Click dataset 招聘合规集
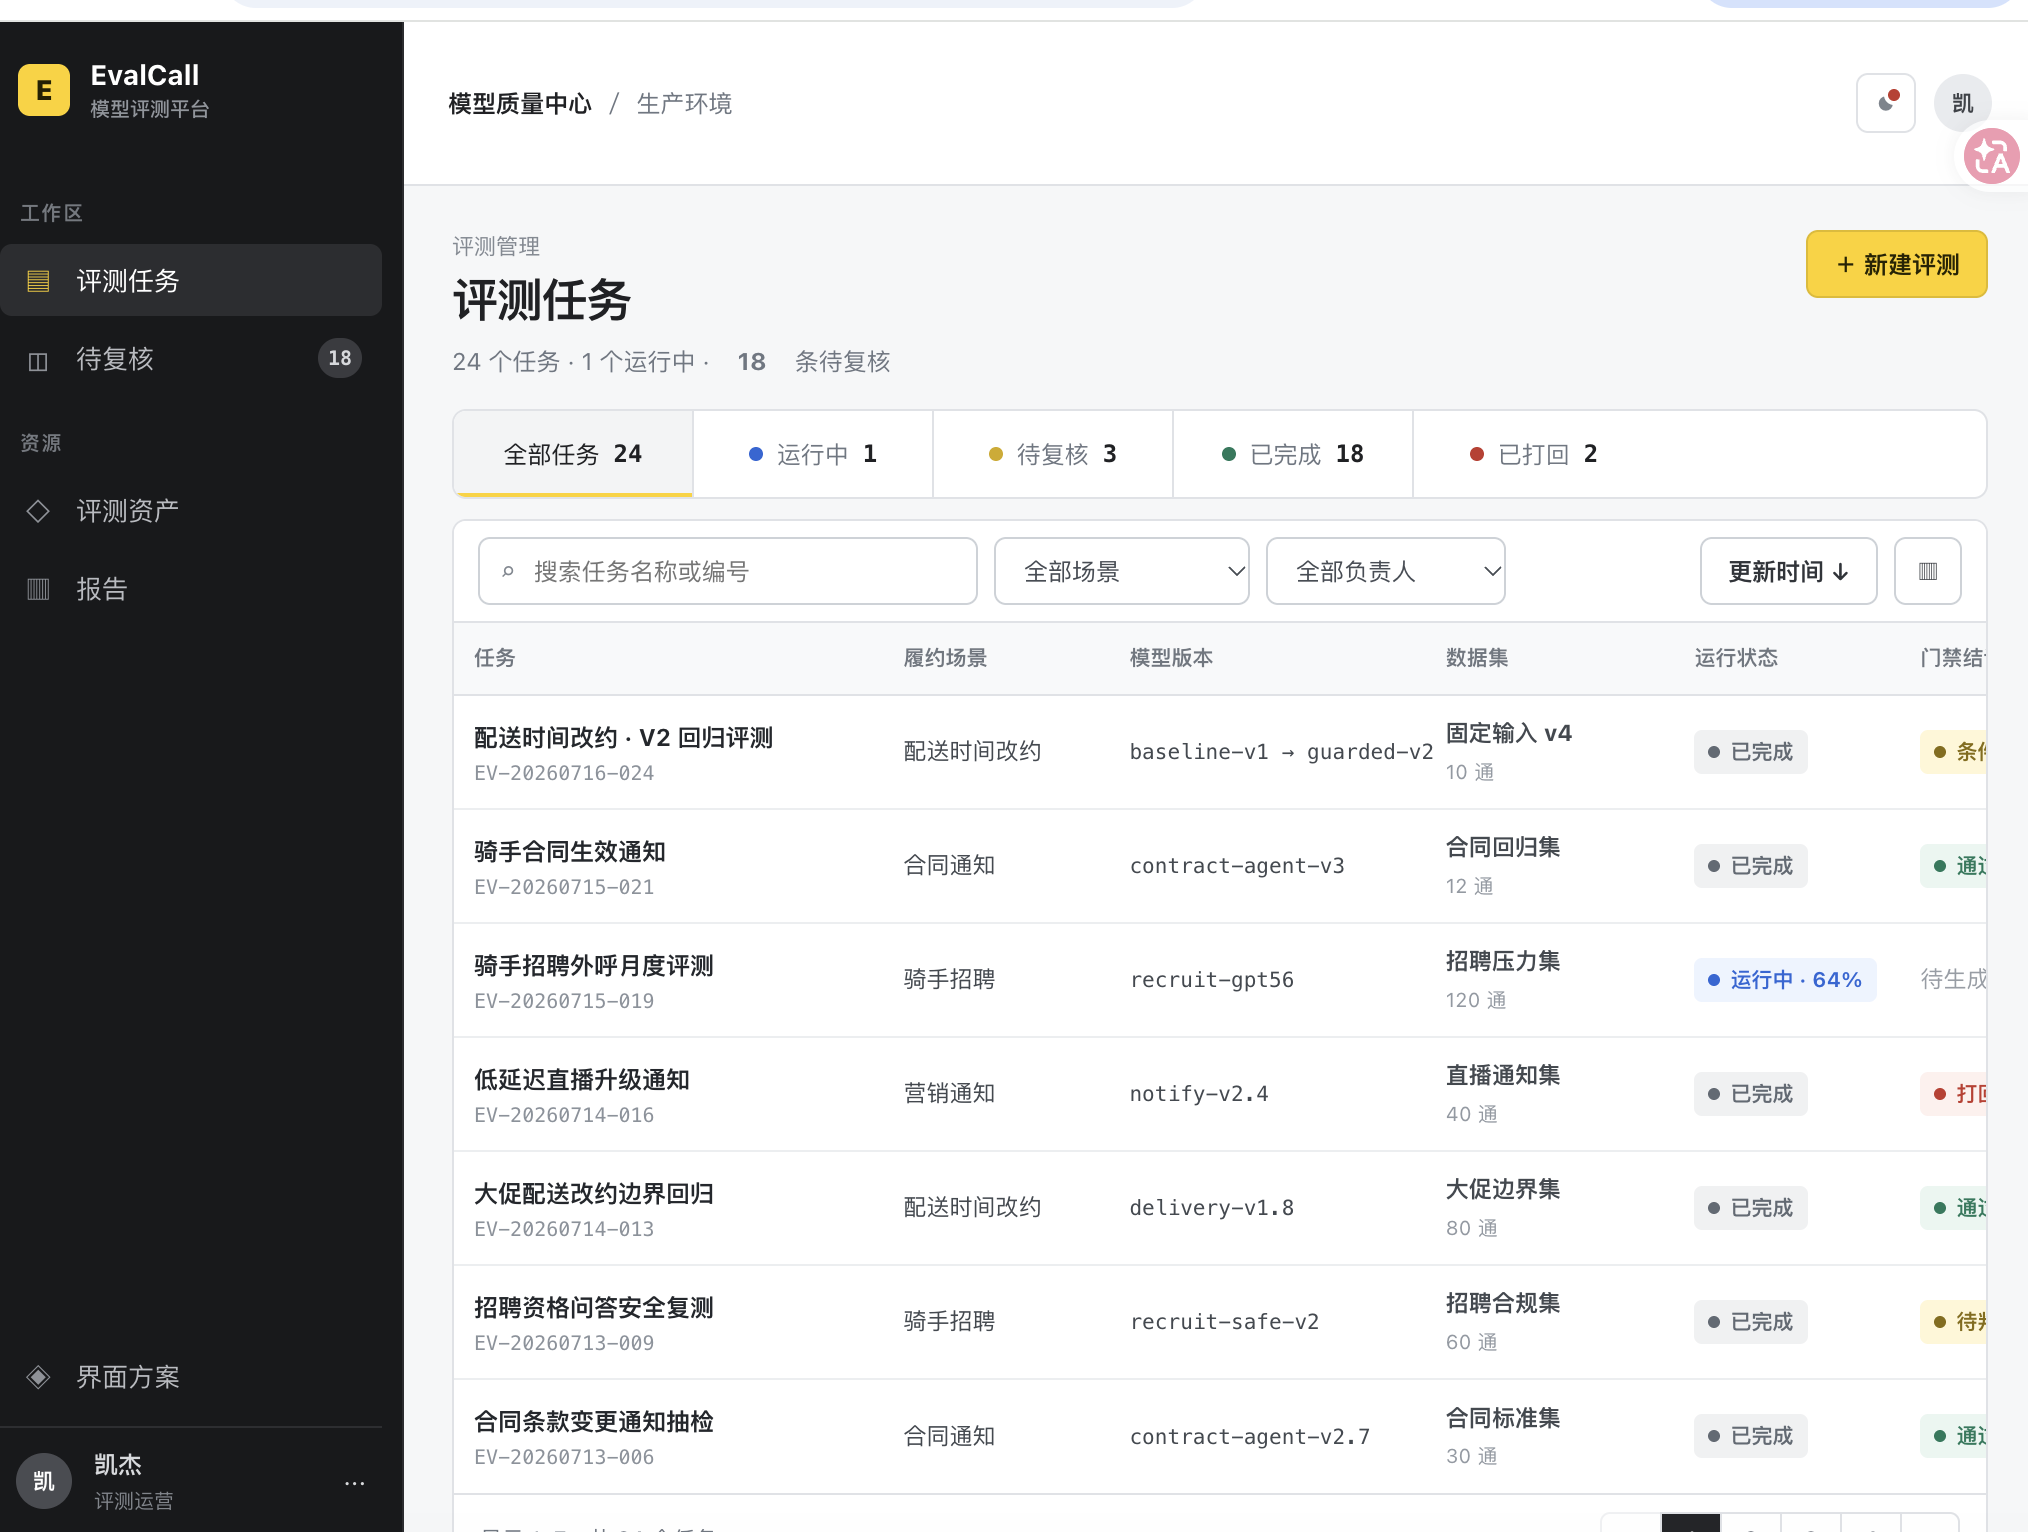Image resolution: width=2028 pixels, height=1532 pixels. [1503, 1304]
